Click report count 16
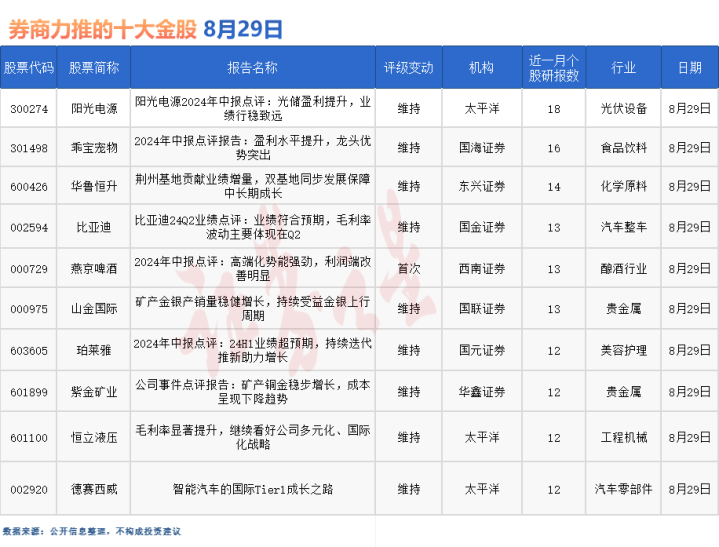Image resolution: width=719 pixels, height=547 pixels. pos(553,148)
